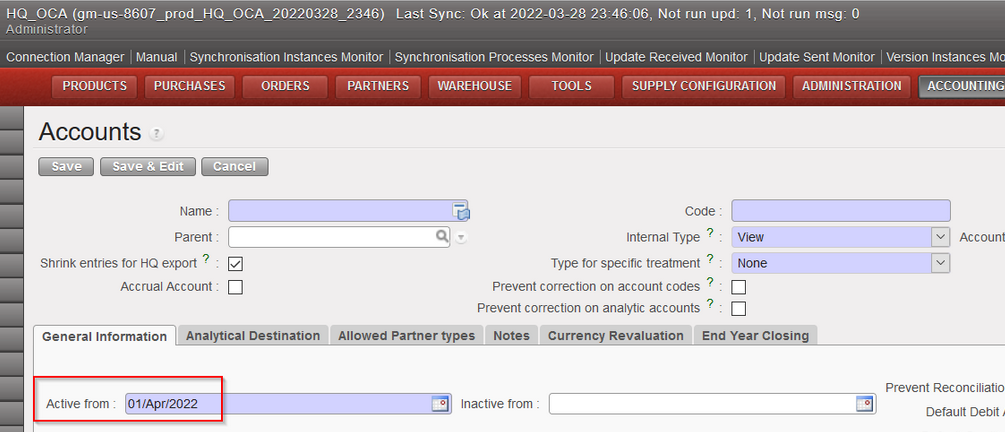This screenshot has width=1005, height=432.
Task: Click into the Code input field
Action: pyautogui.click(x=840, y=211)
